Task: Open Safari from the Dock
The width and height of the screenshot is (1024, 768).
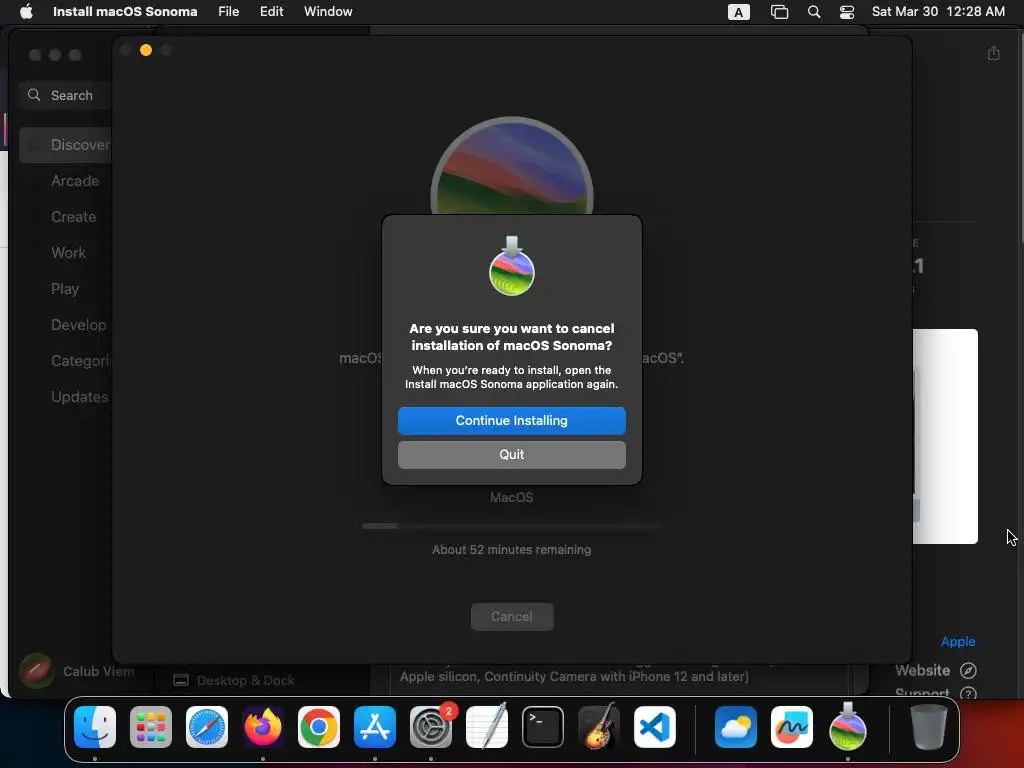Action: coord(207,727)
